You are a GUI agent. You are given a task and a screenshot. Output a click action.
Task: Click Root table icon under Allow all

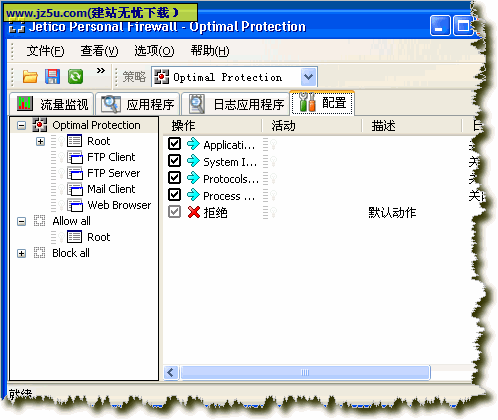74,237
